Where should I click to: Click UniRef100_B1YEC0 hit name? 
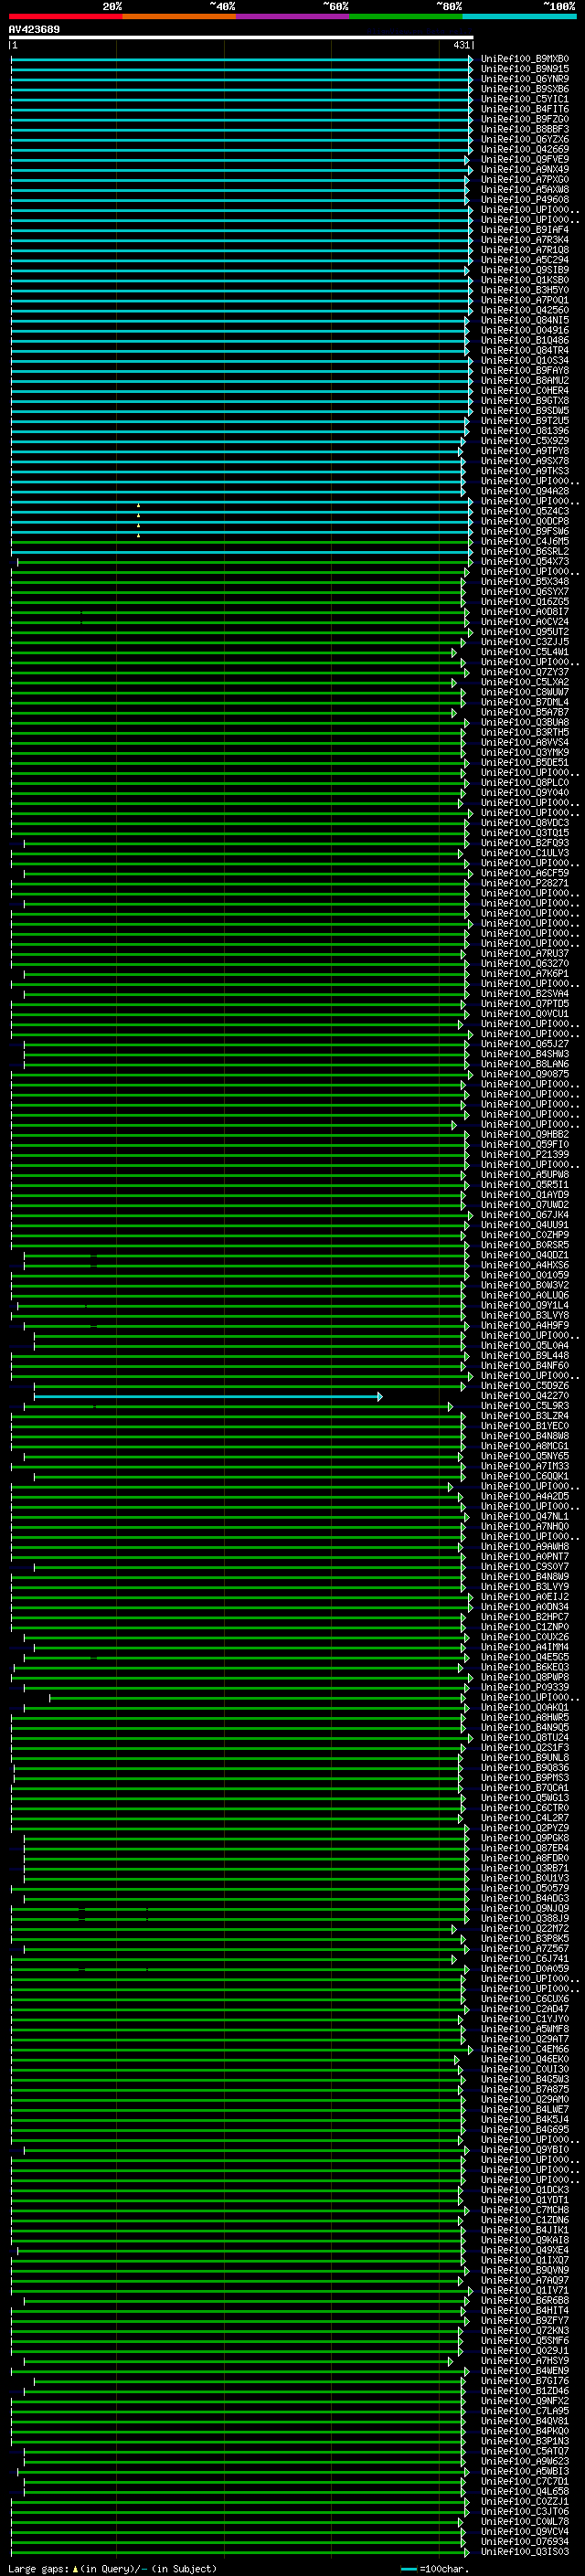point(525,1426)
